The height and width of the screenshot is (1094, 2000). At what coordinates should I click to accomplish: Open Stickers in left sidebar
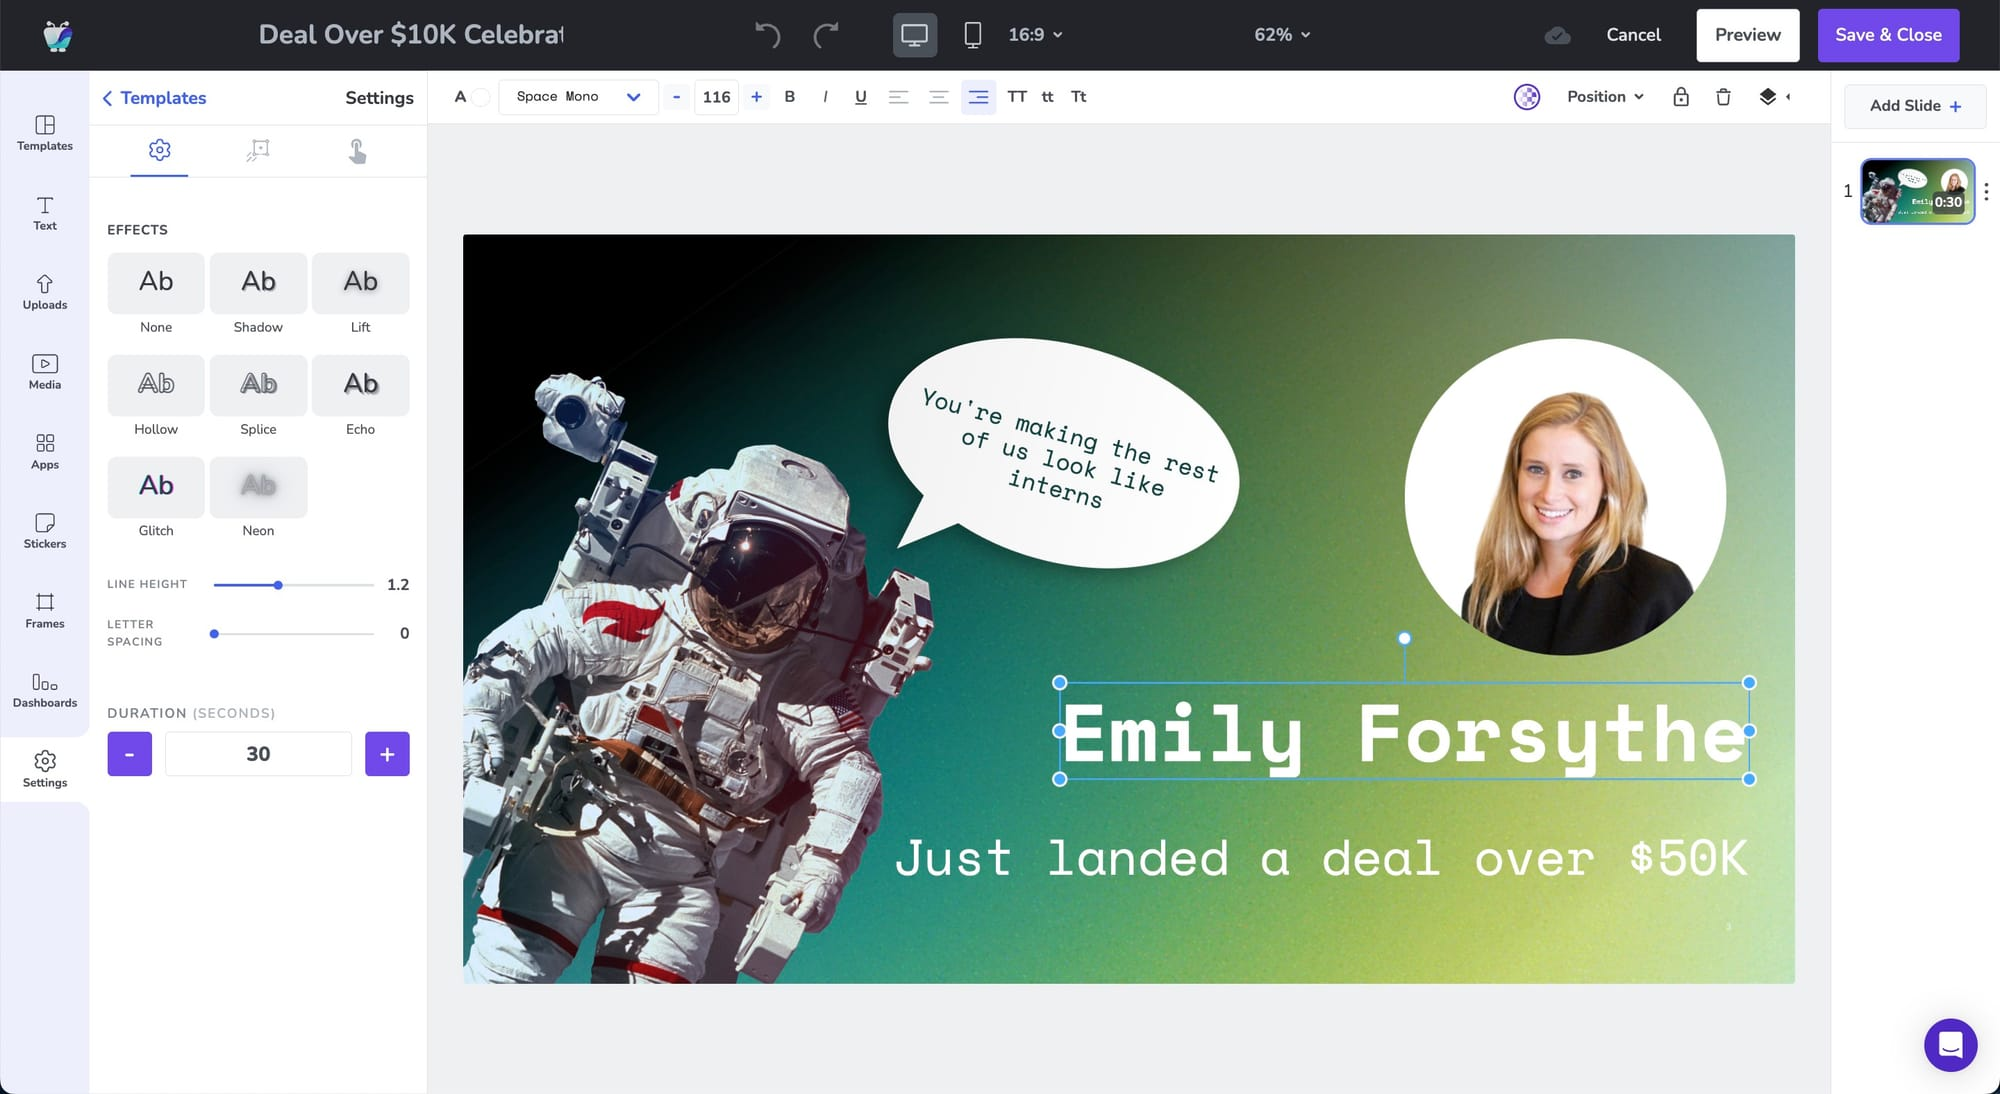pos(45,531)
